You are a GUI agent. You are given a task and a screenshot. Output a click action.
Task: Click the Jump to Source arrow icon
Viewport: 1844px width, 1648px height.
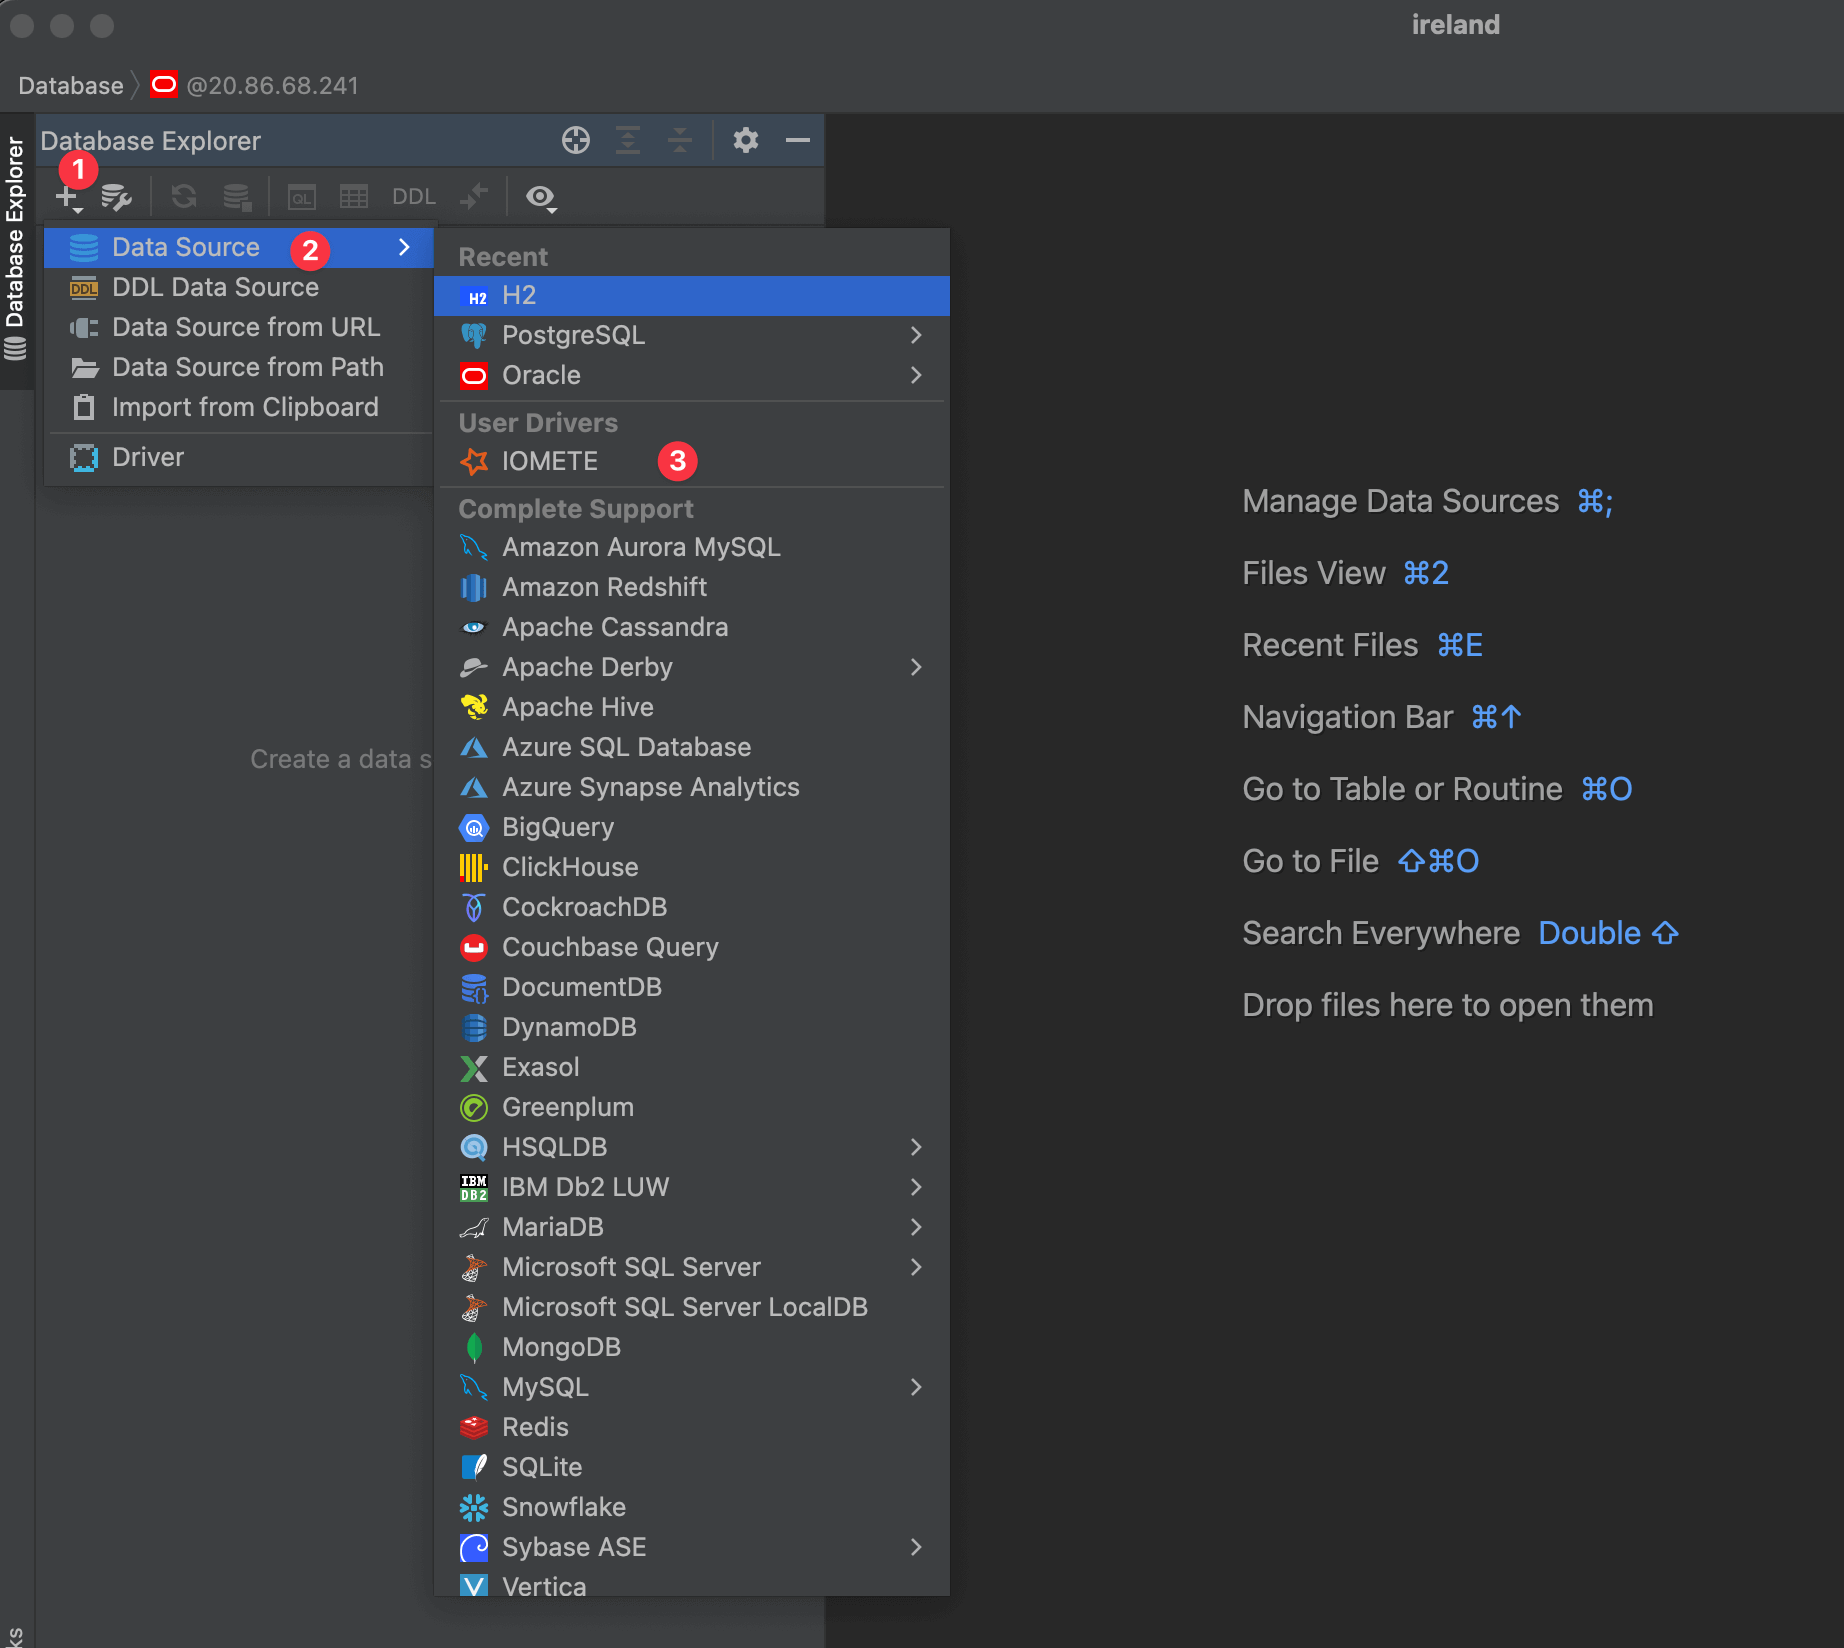click(474, 197)
